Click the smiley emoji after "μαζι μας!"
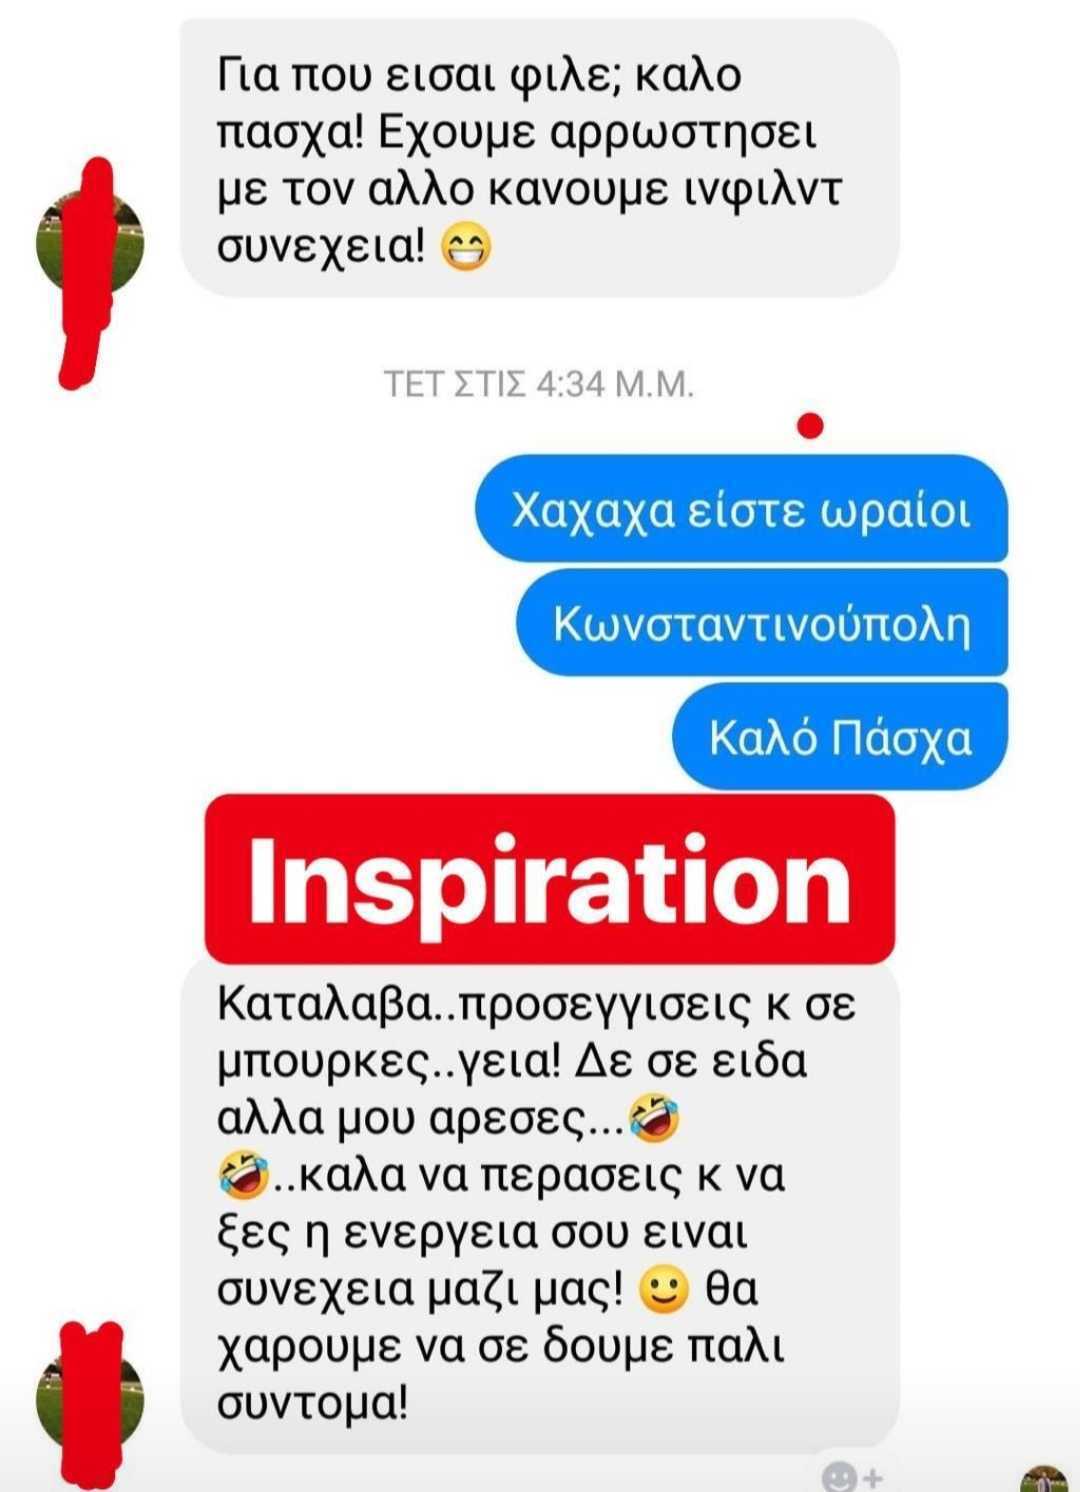 (664, 1290)
